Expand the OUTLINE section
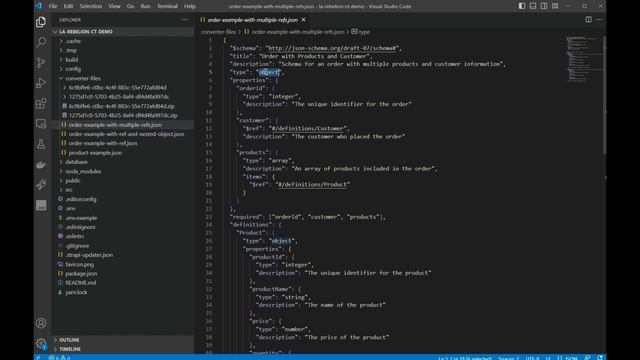Image resolution: width=640 pixels, height=360 pixels. point(123,340)
